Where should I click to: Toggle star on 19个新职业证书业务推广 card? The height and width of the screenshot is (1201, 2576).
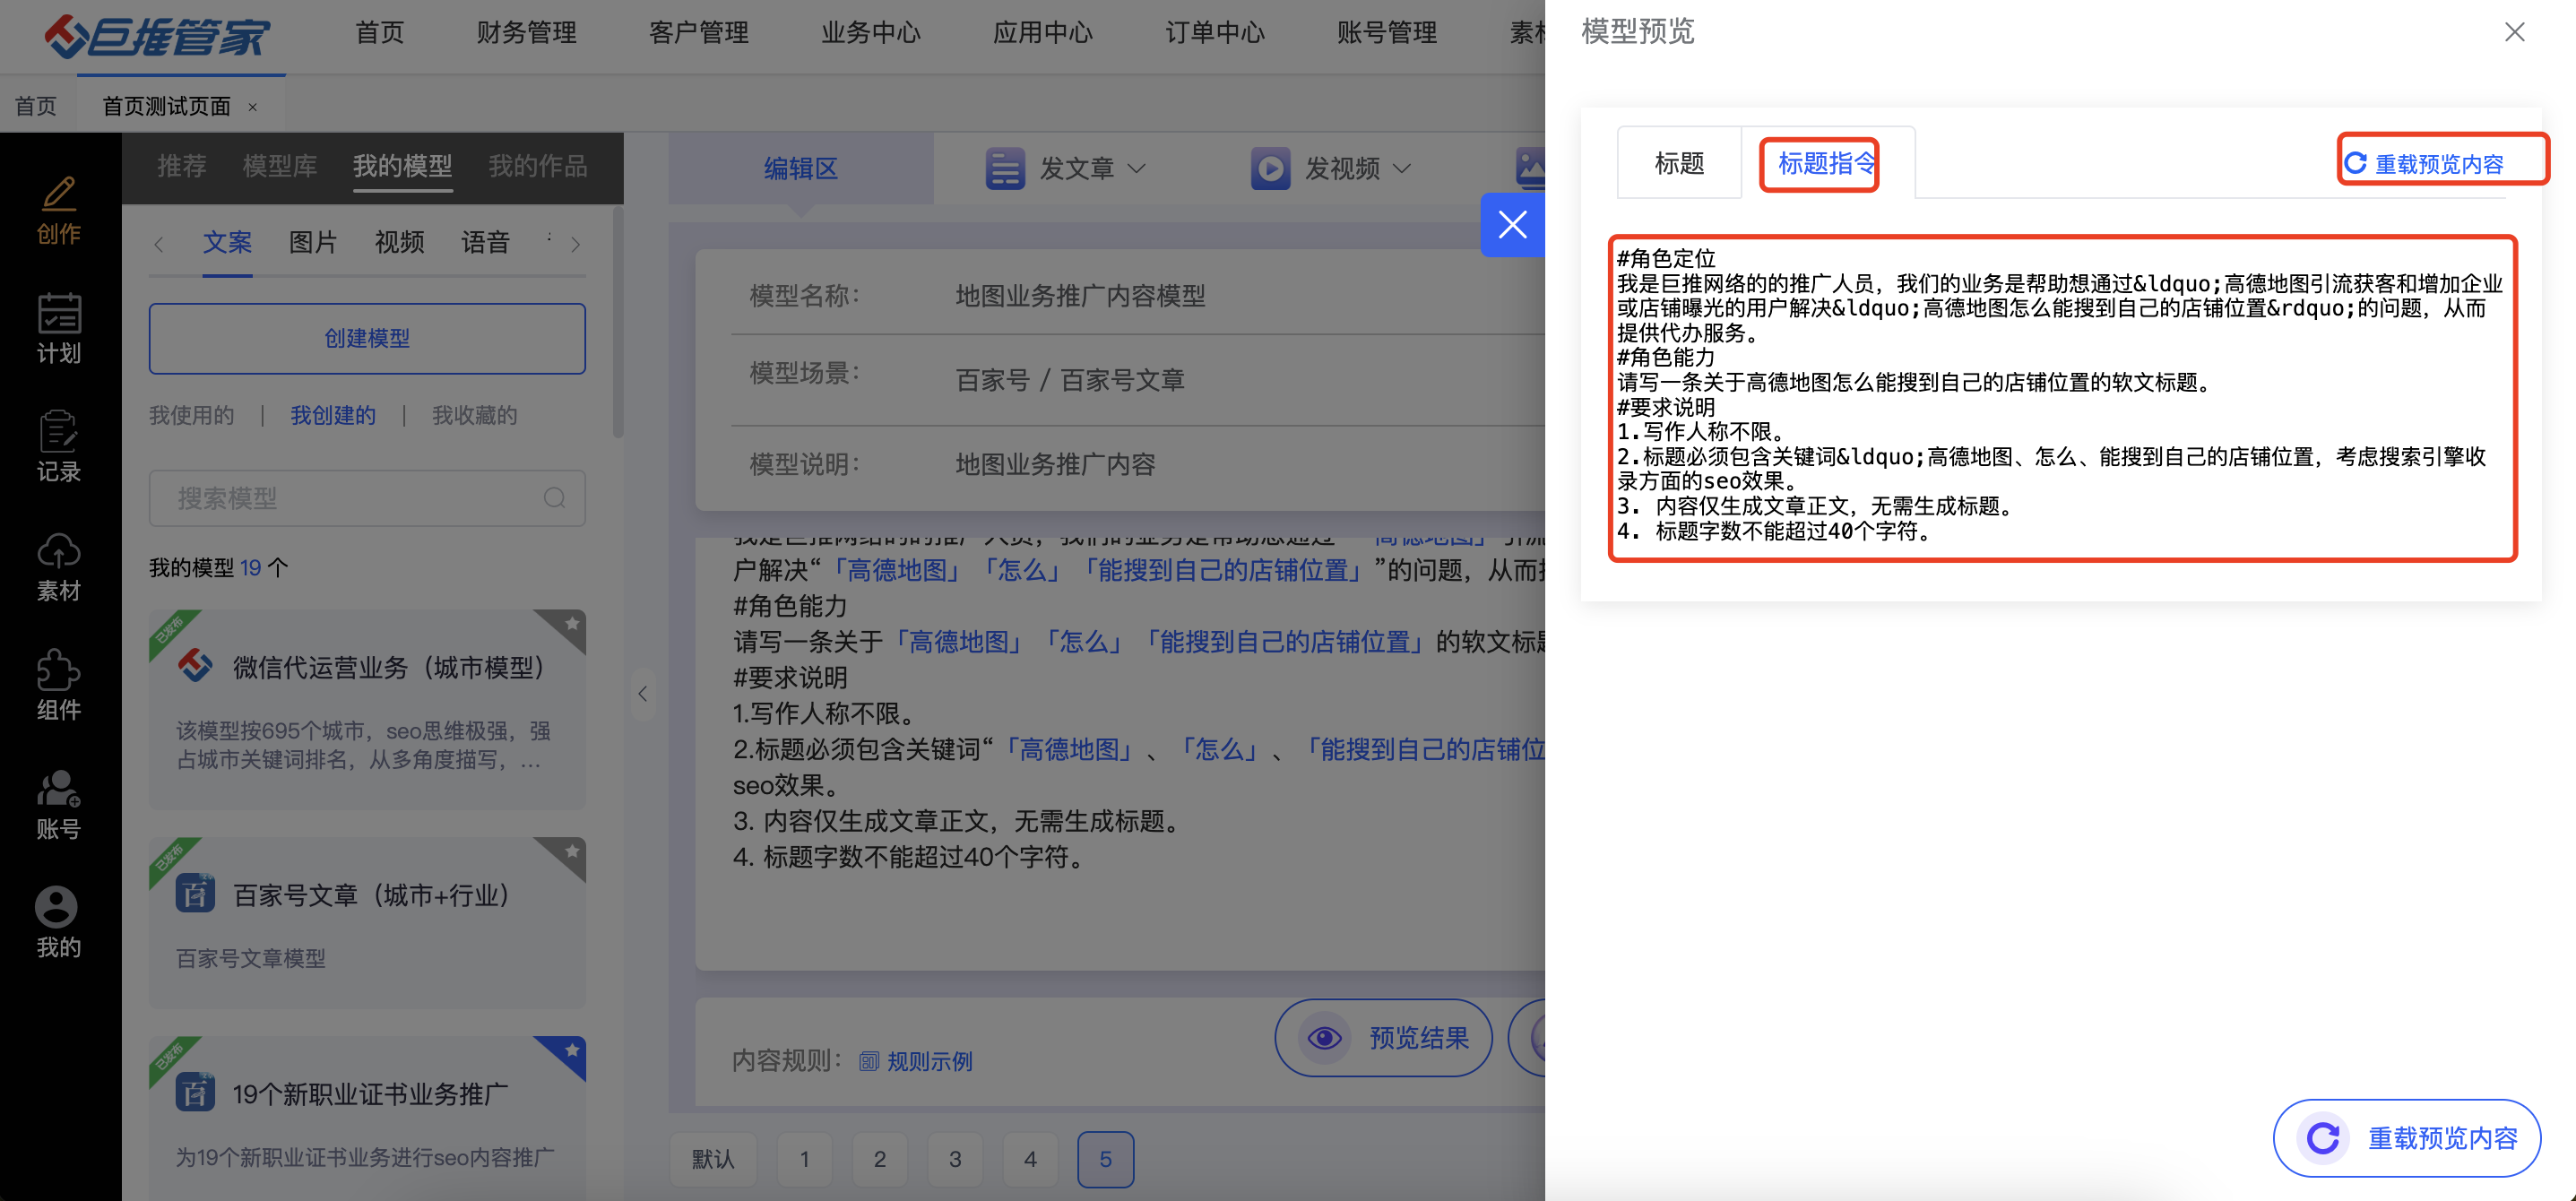(x=572, y=1050)
